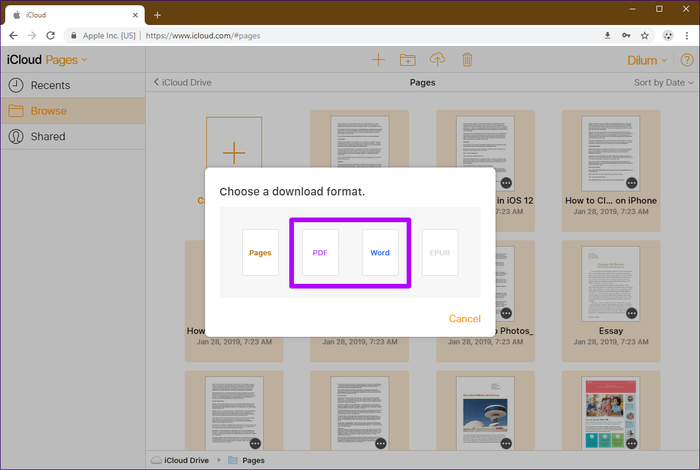This screenshot has height=470, width=700.
Task: Choose the Pages download format
Action: click(x=260, y=252)
